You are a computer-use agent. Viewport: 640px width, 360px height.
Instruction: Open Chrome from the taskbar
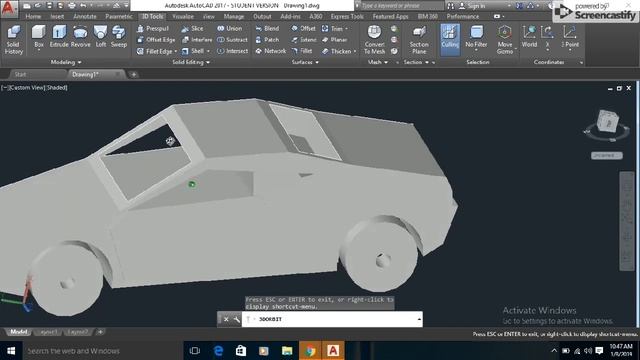point(310,351)
